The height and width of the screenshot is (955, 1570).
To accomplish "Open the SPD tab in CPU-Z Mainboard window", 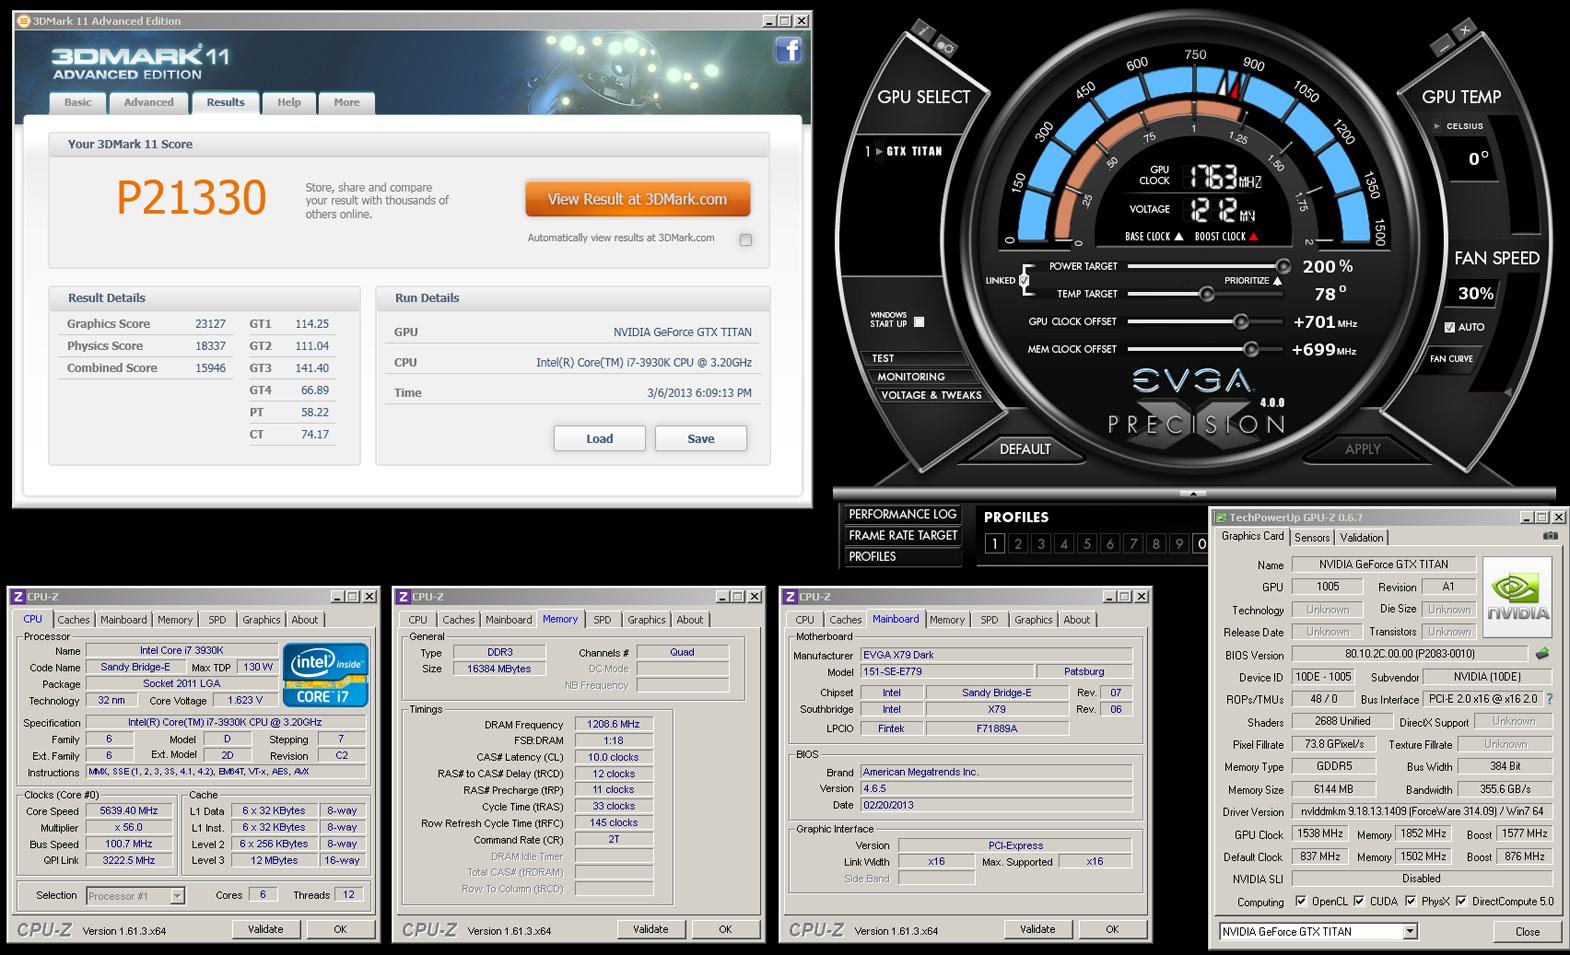I will (989, 620).
